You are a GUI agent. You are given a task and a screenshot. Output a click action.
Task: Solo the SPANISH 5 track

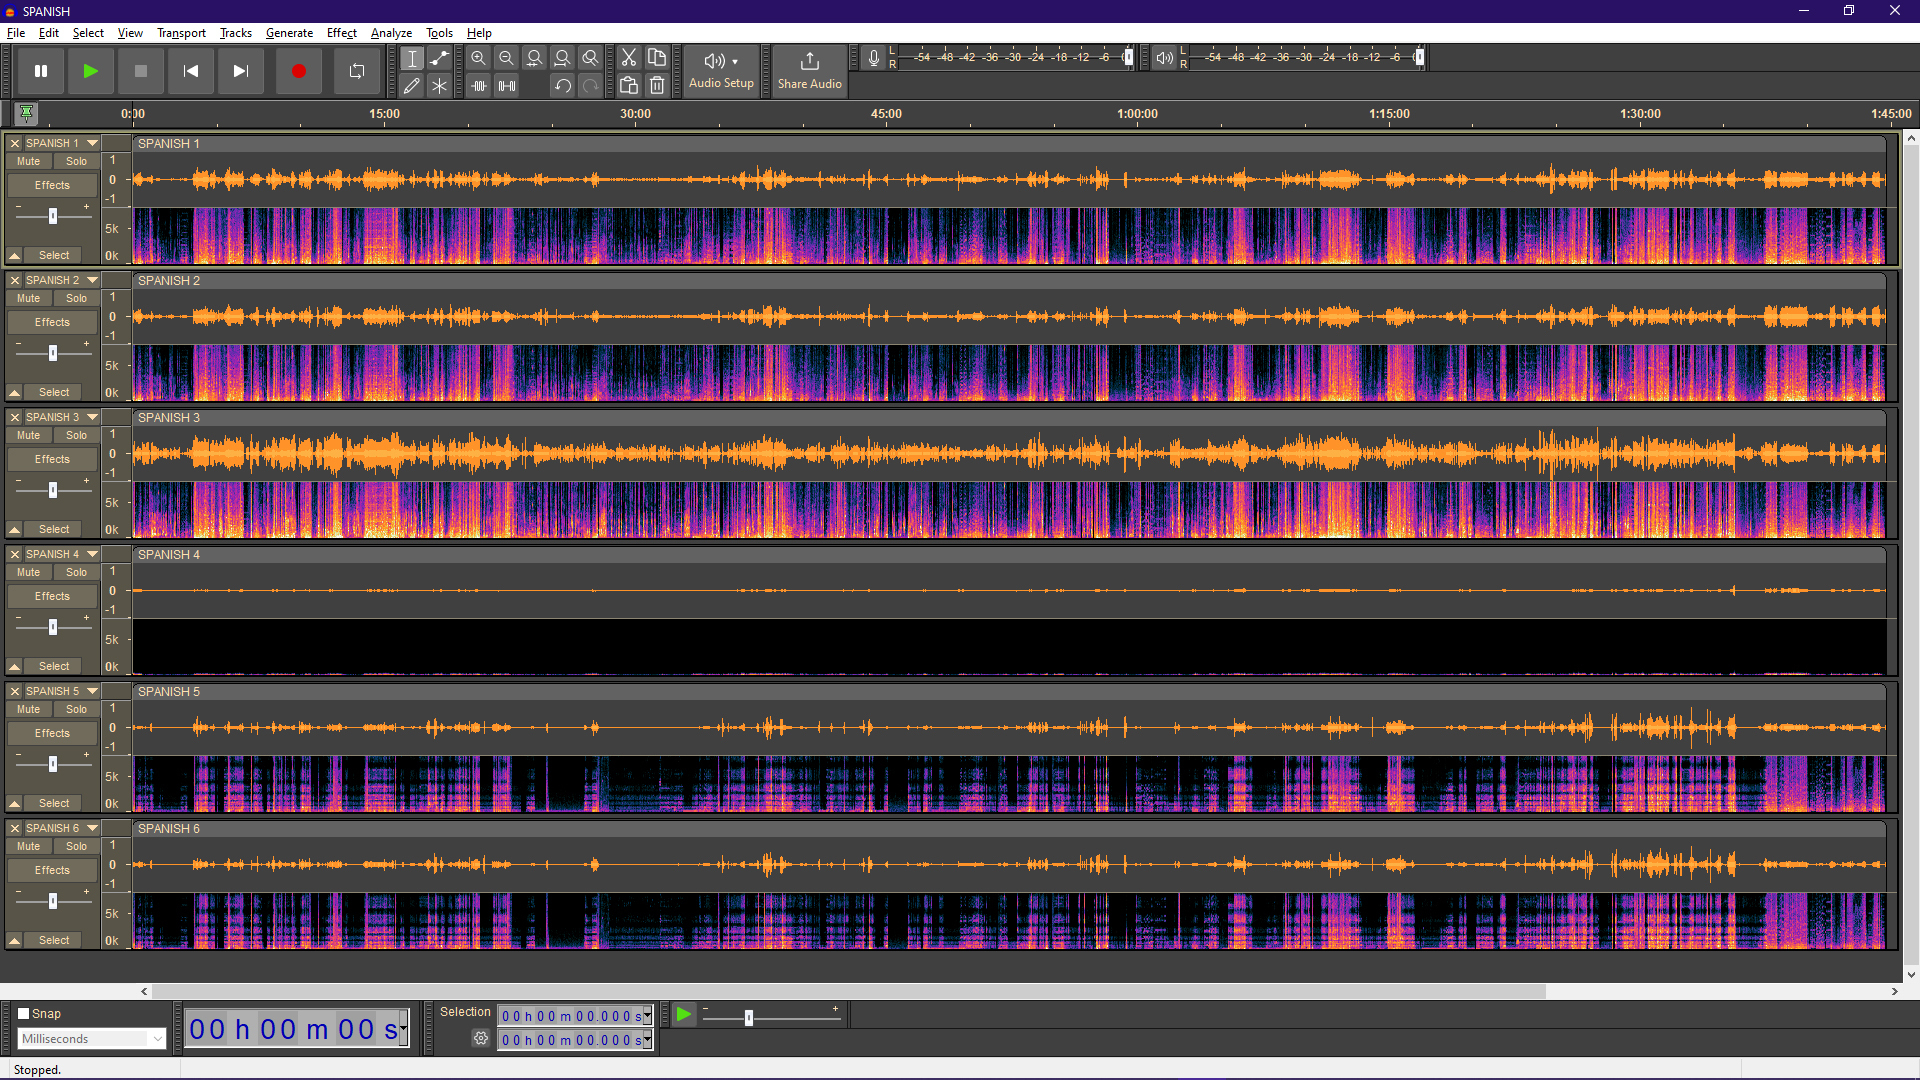(x=77, y=709)
